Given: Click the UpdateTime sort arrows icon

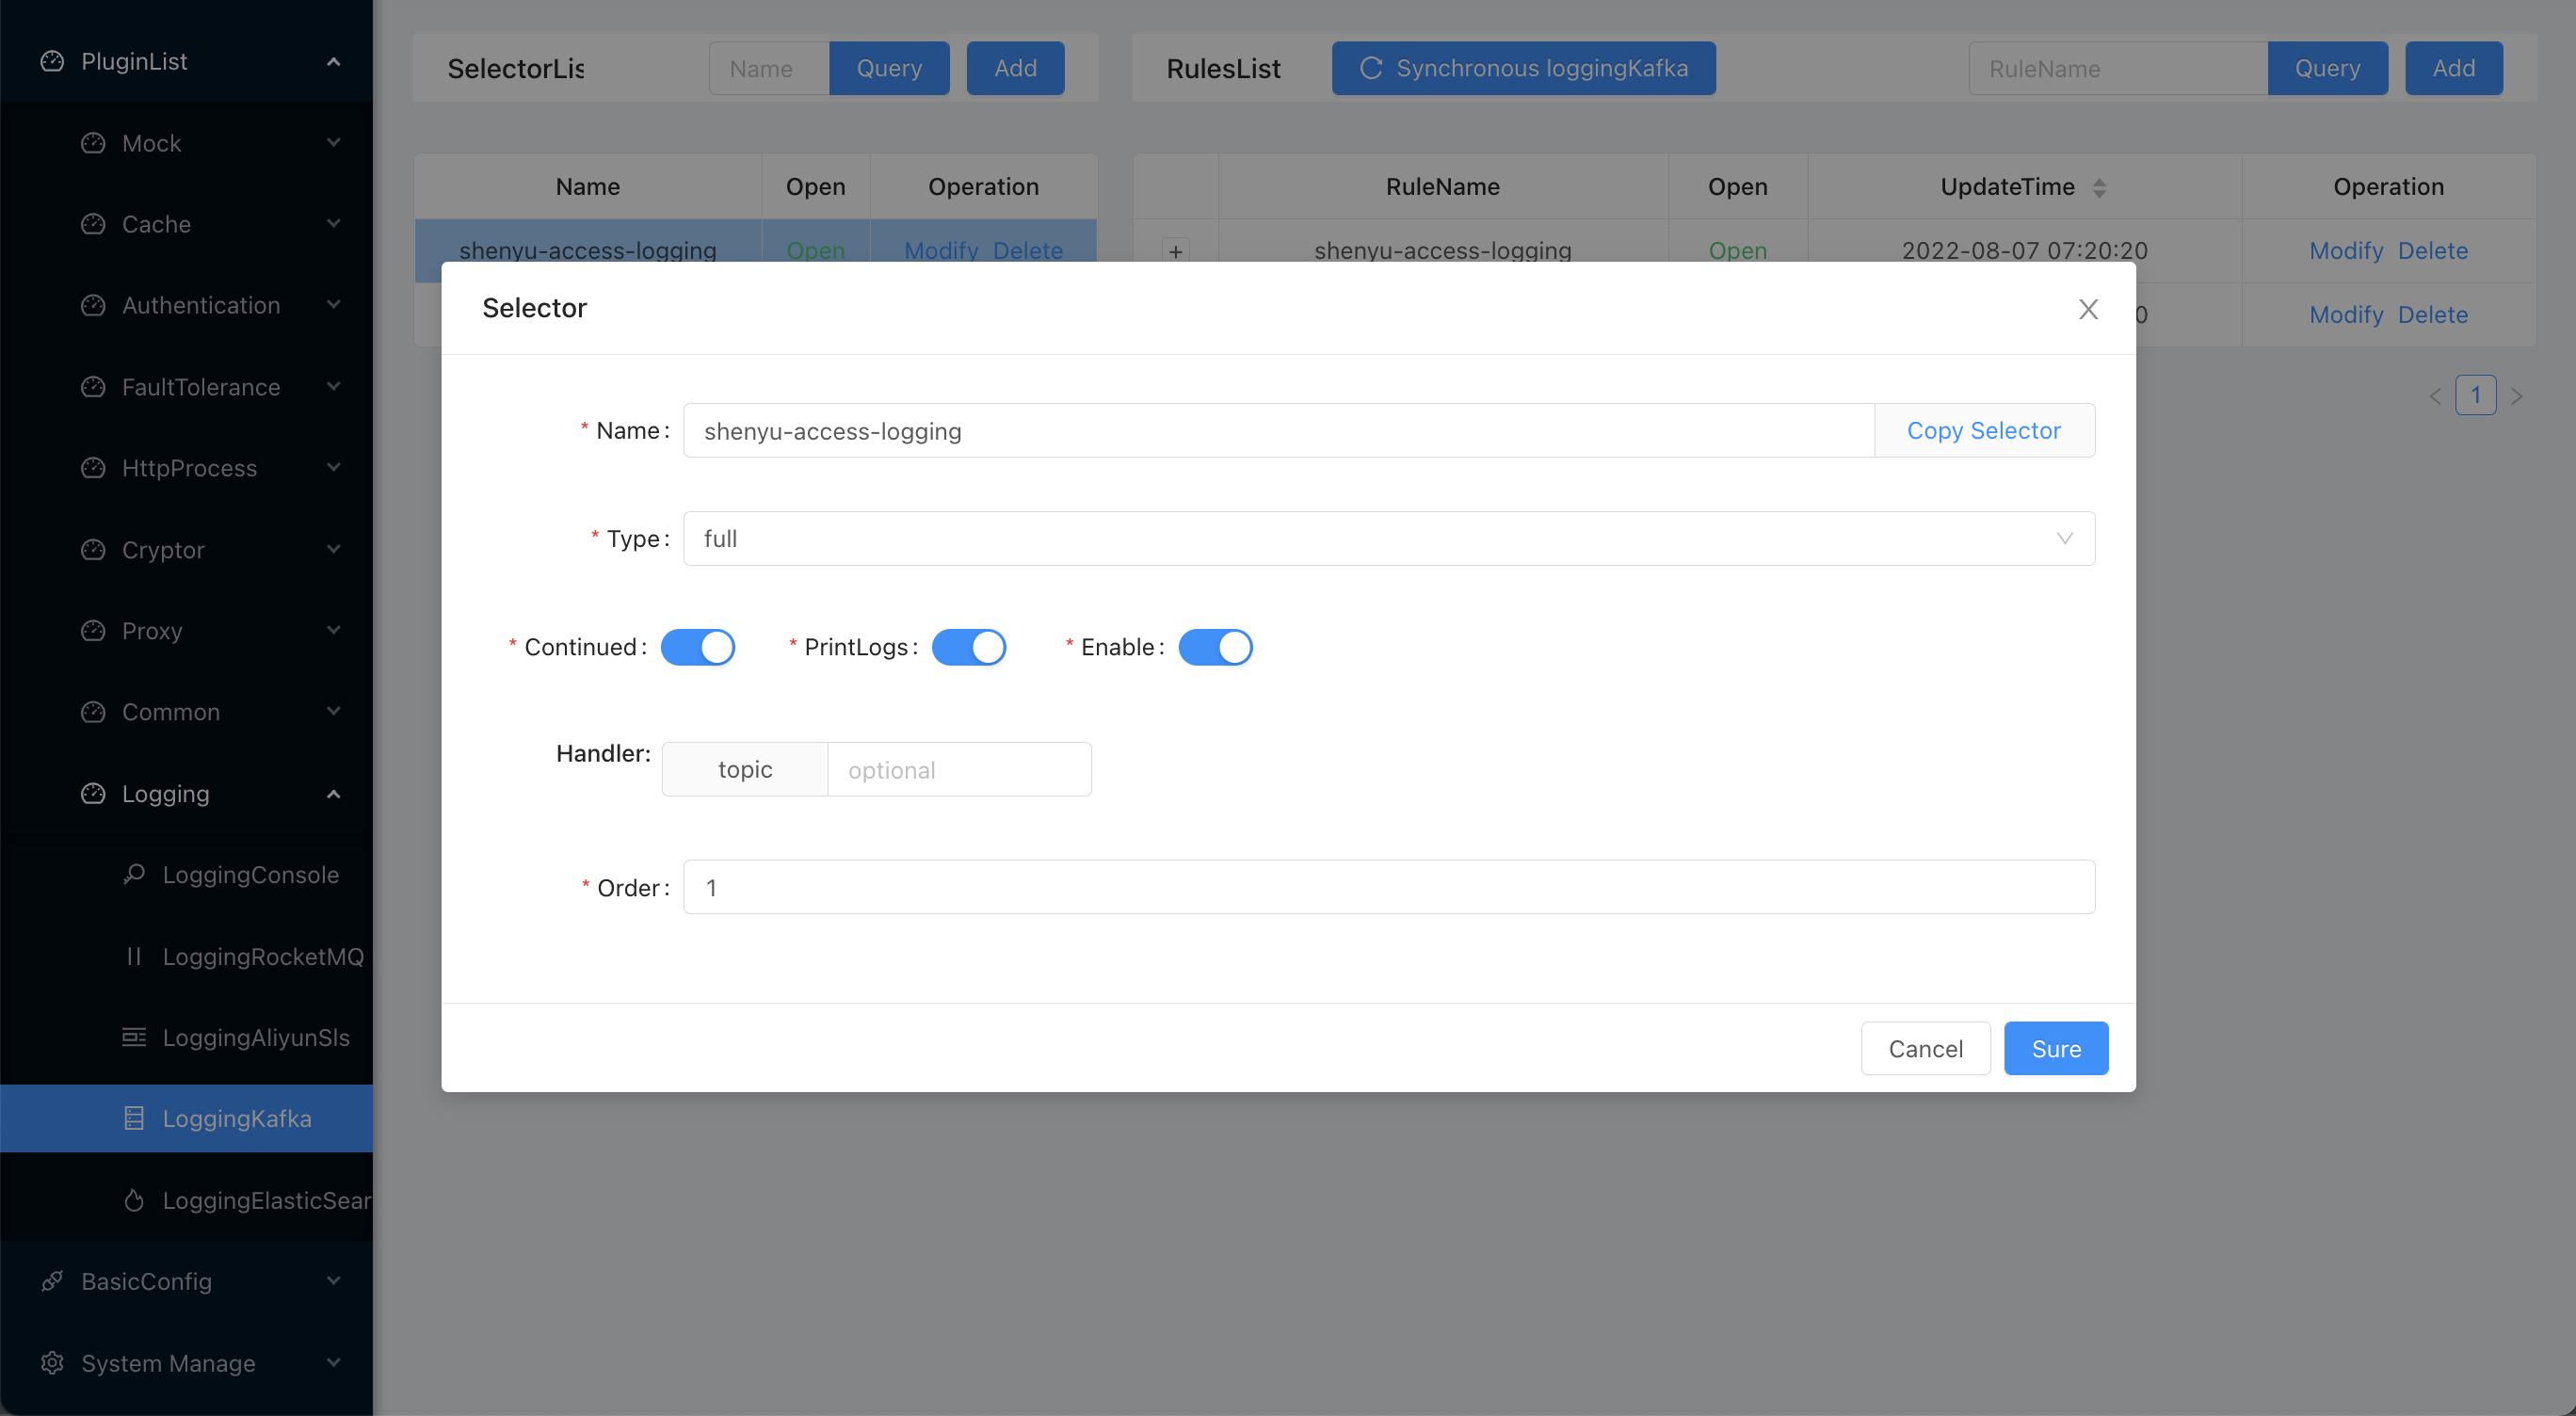Looking at the screenshot, I should pyautogui.click(x=2099, y=187).
